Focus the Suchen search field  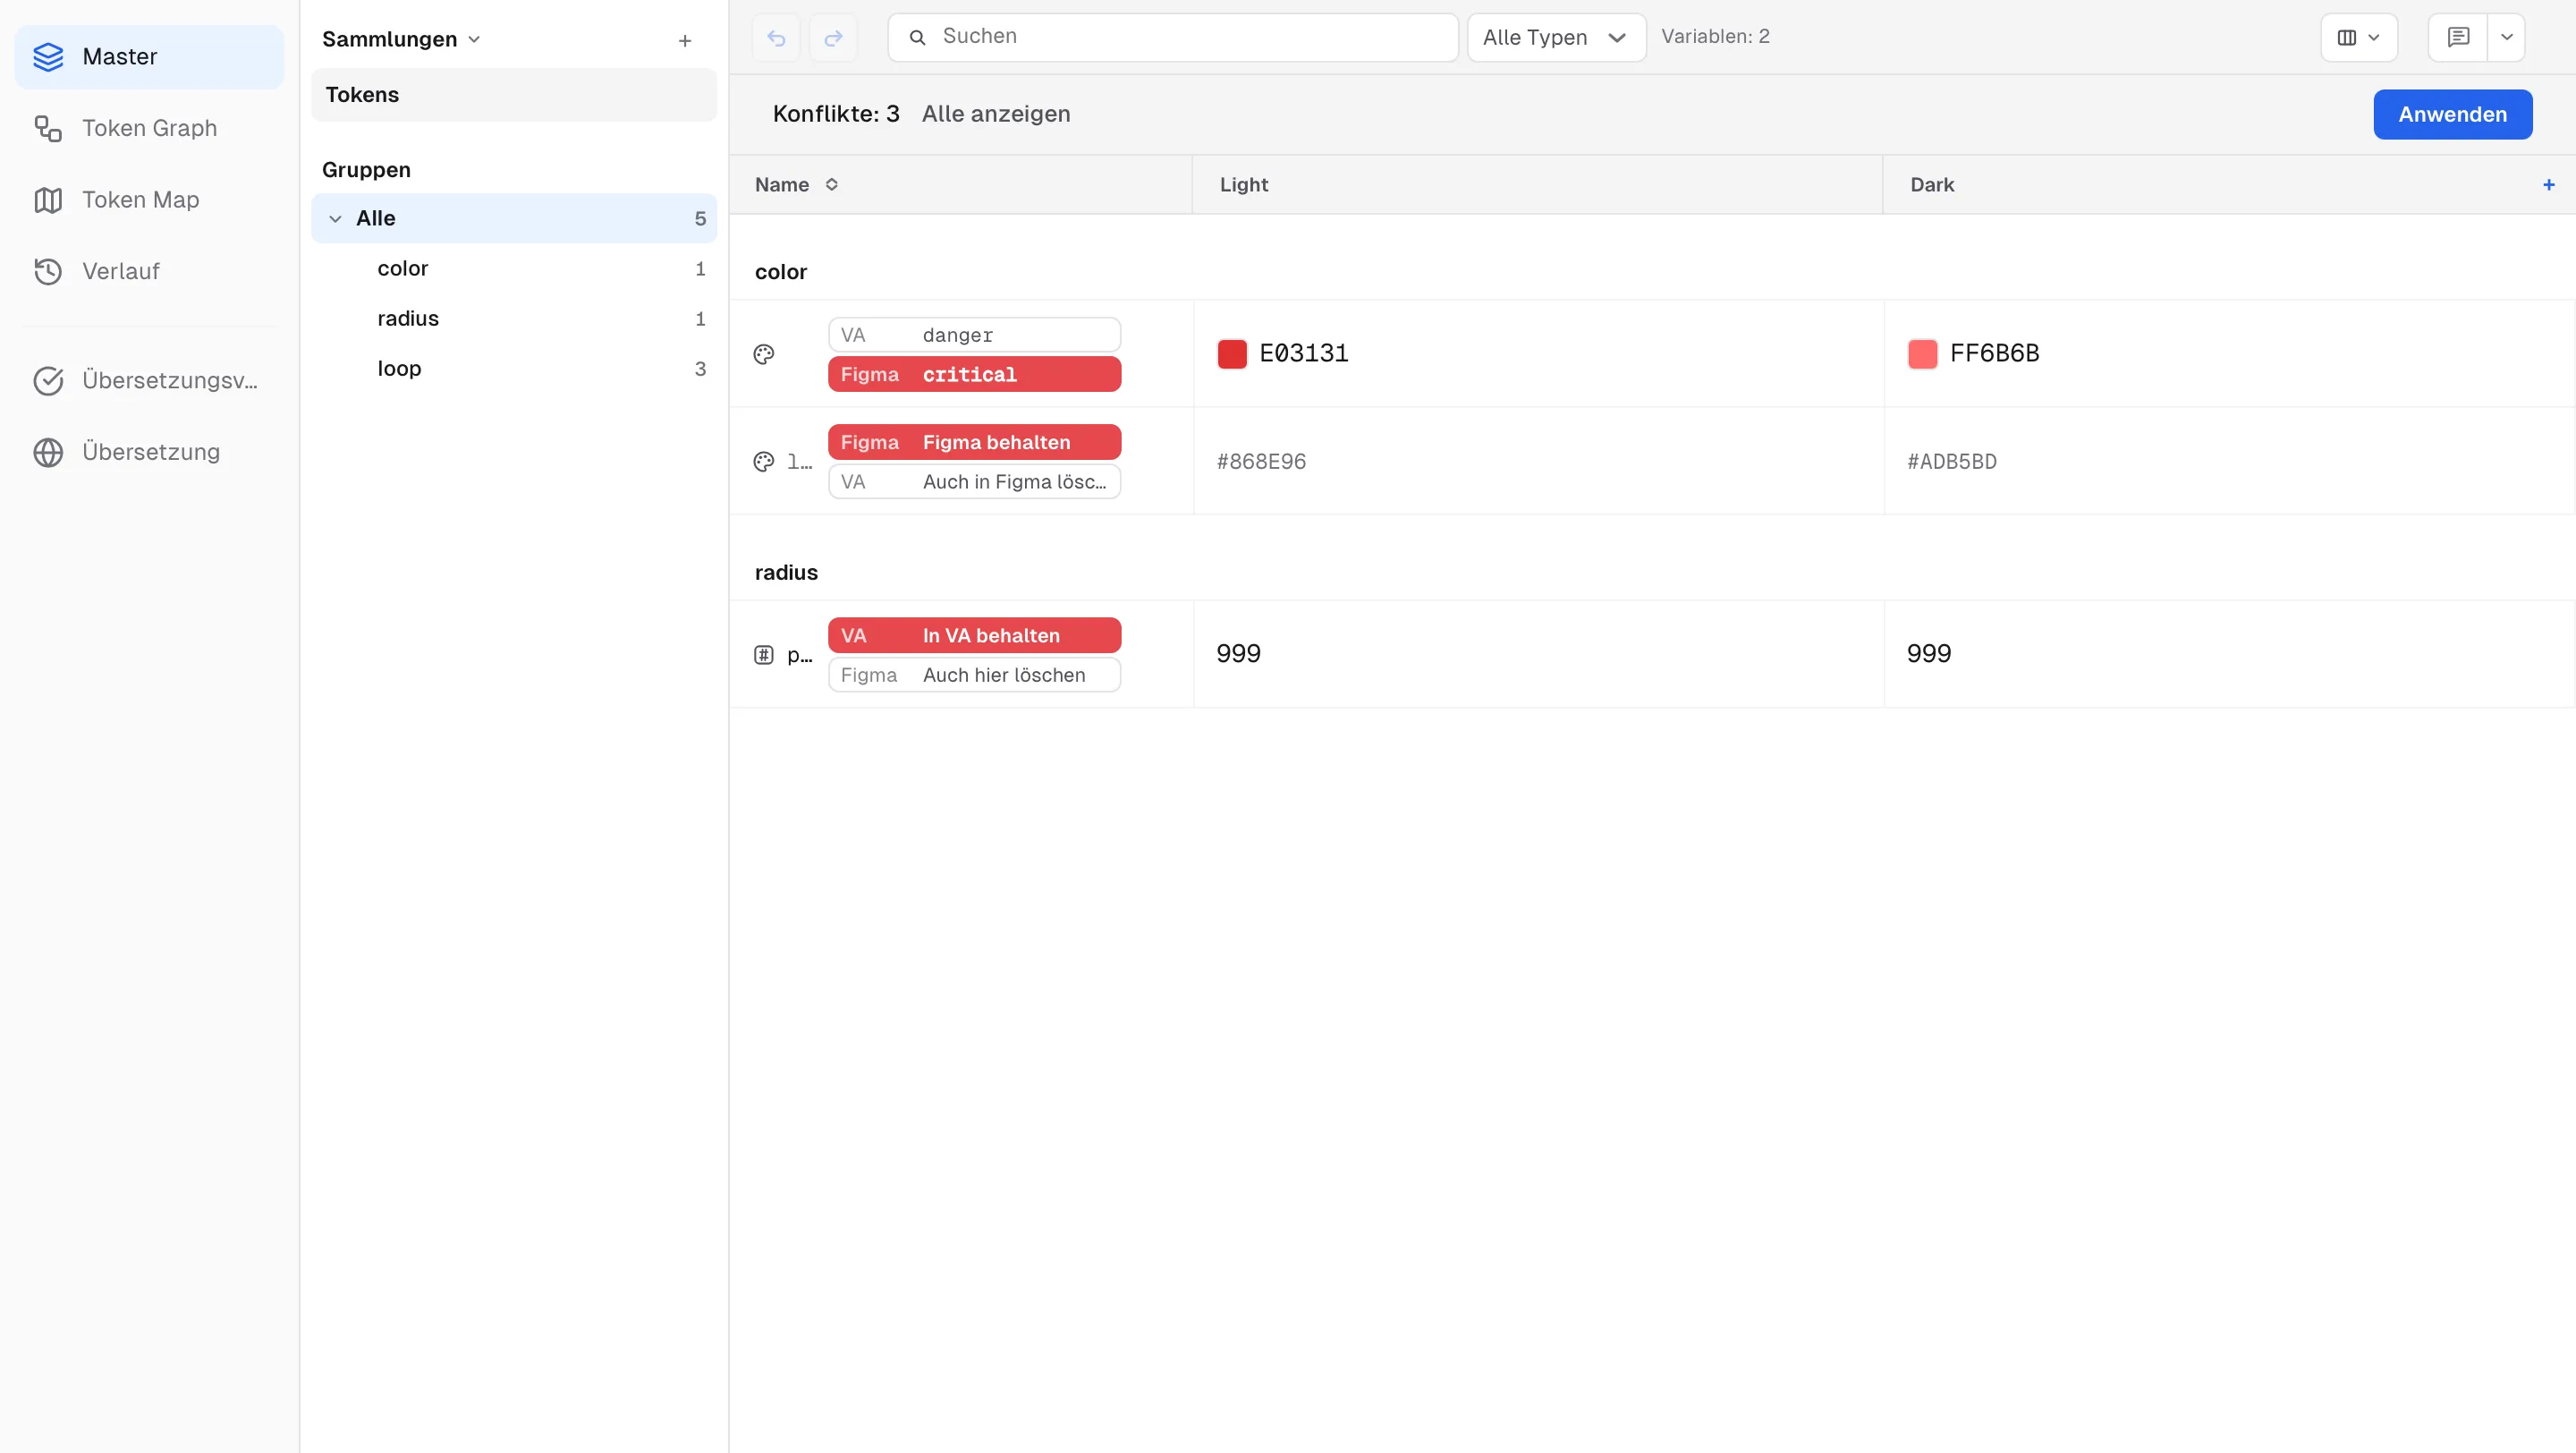point(1173,38)
